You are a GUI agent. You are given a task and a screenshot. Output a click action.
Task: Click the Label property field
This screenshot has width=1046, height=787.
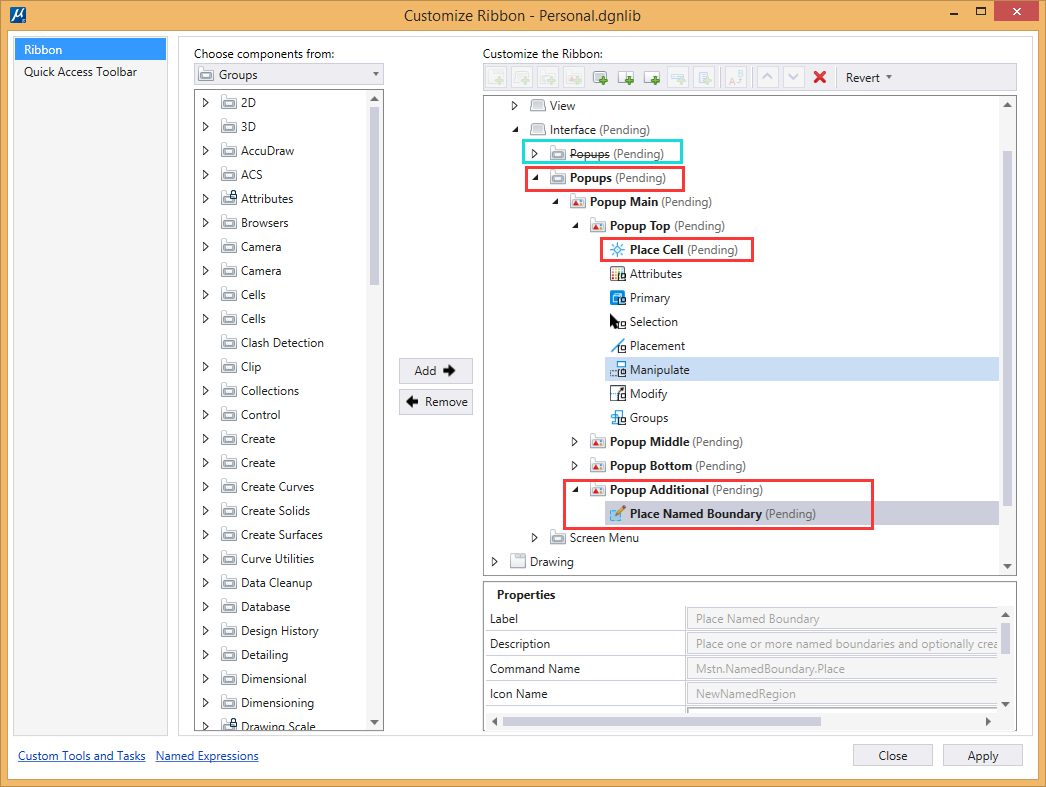coord(842,619)
